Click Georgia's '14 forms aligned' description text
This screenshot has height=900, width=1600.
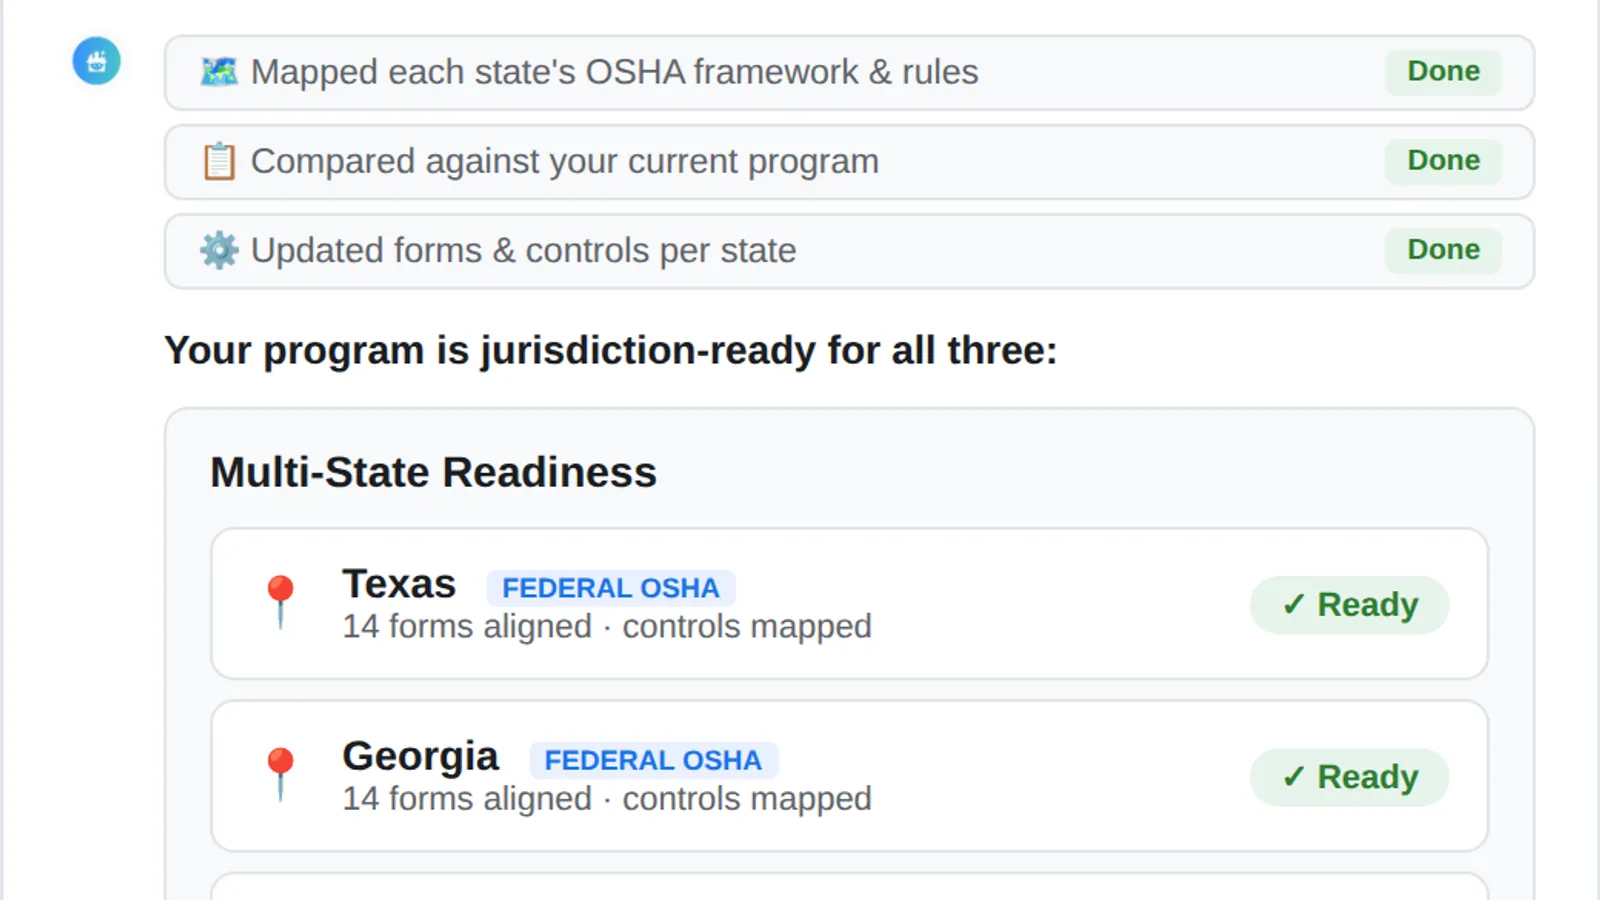point(467,799)
